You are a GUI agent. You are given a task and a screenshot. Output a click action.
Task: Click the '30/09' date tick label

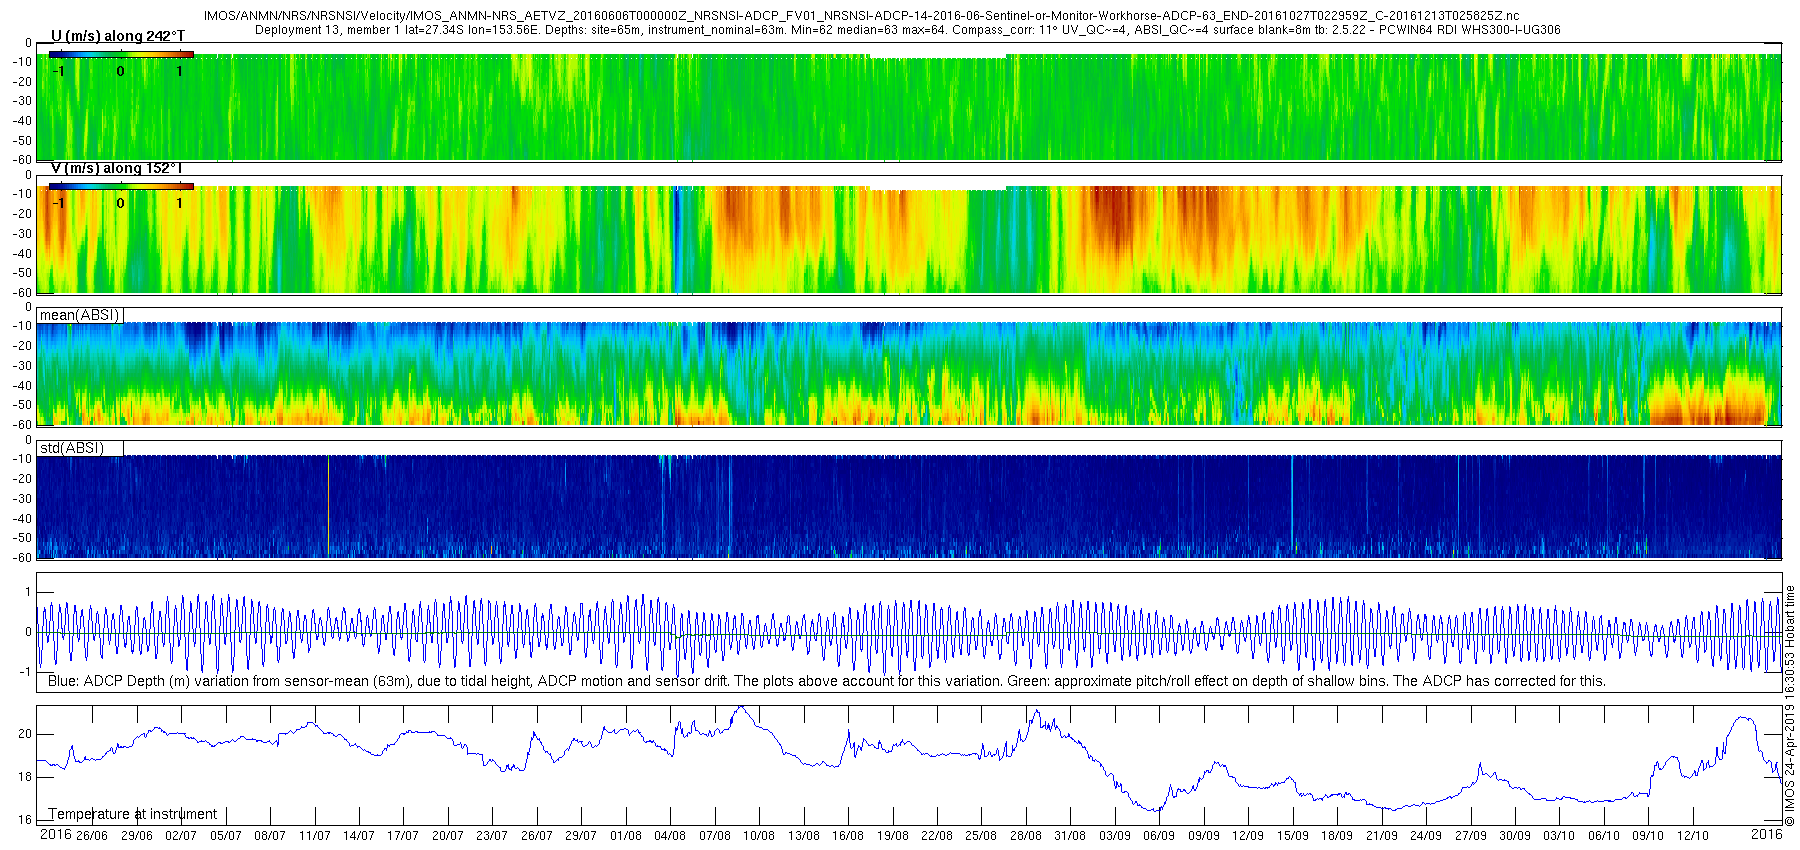coord(1515,836)
